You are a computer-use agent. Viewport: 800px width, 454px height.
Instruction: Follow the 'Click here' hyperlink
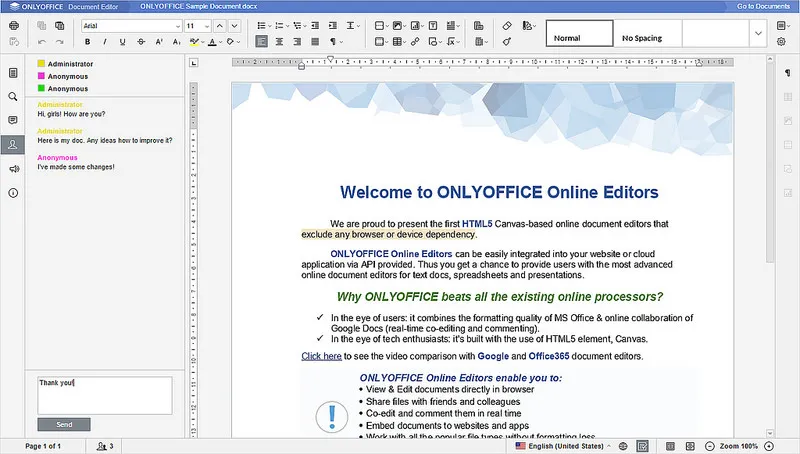point(321,356)
